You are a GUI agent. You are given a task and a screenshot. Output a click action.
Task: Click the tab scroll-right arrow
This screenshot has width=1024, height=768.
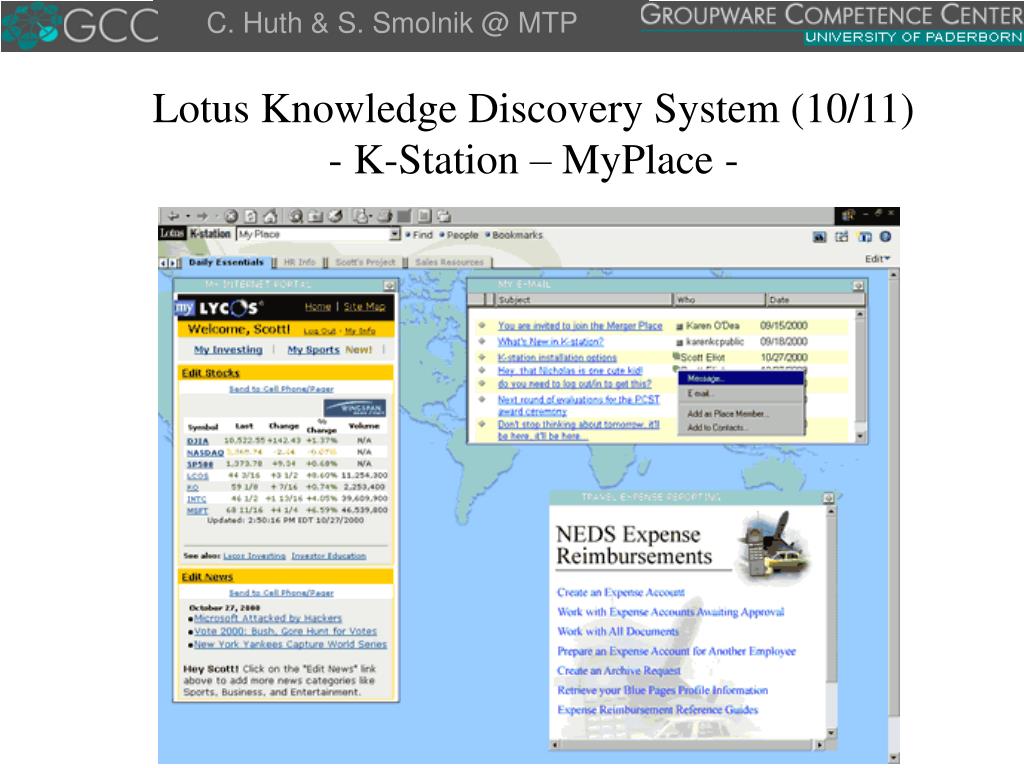pyautogui.click(x=172, y=263)
